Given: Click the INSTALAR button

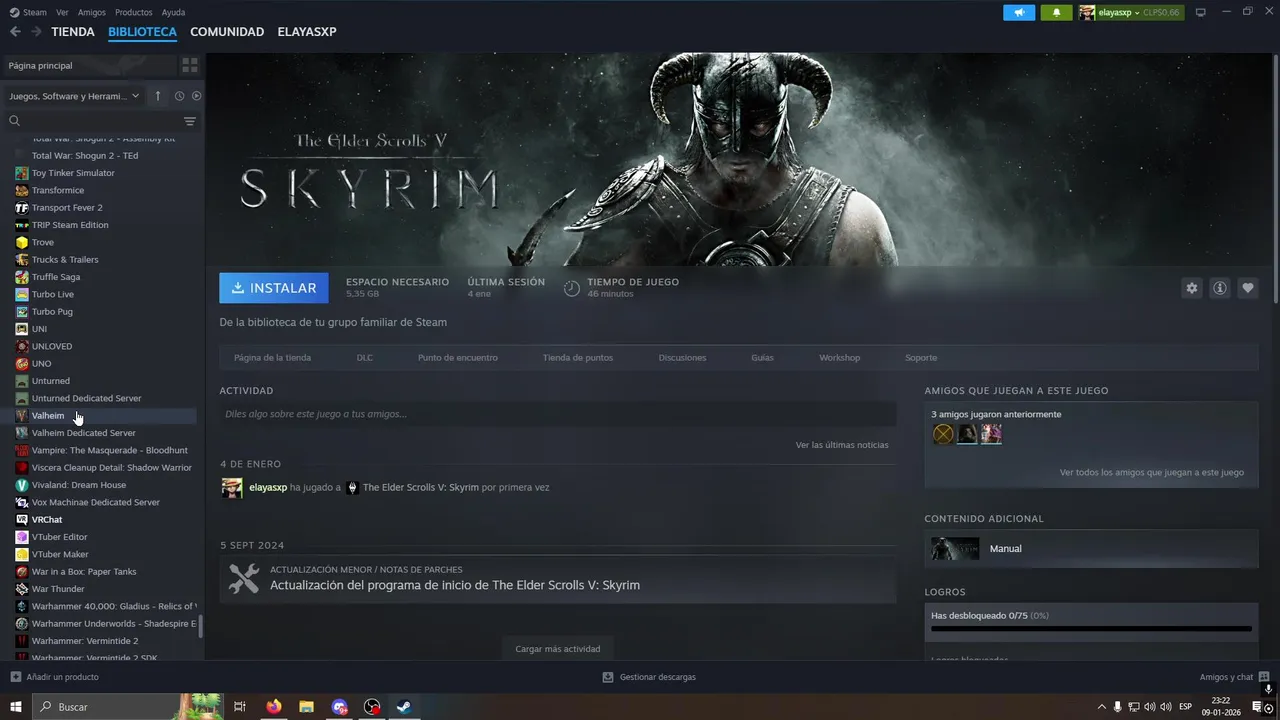Looking at the screenshot, I should (x=274, y=288).
